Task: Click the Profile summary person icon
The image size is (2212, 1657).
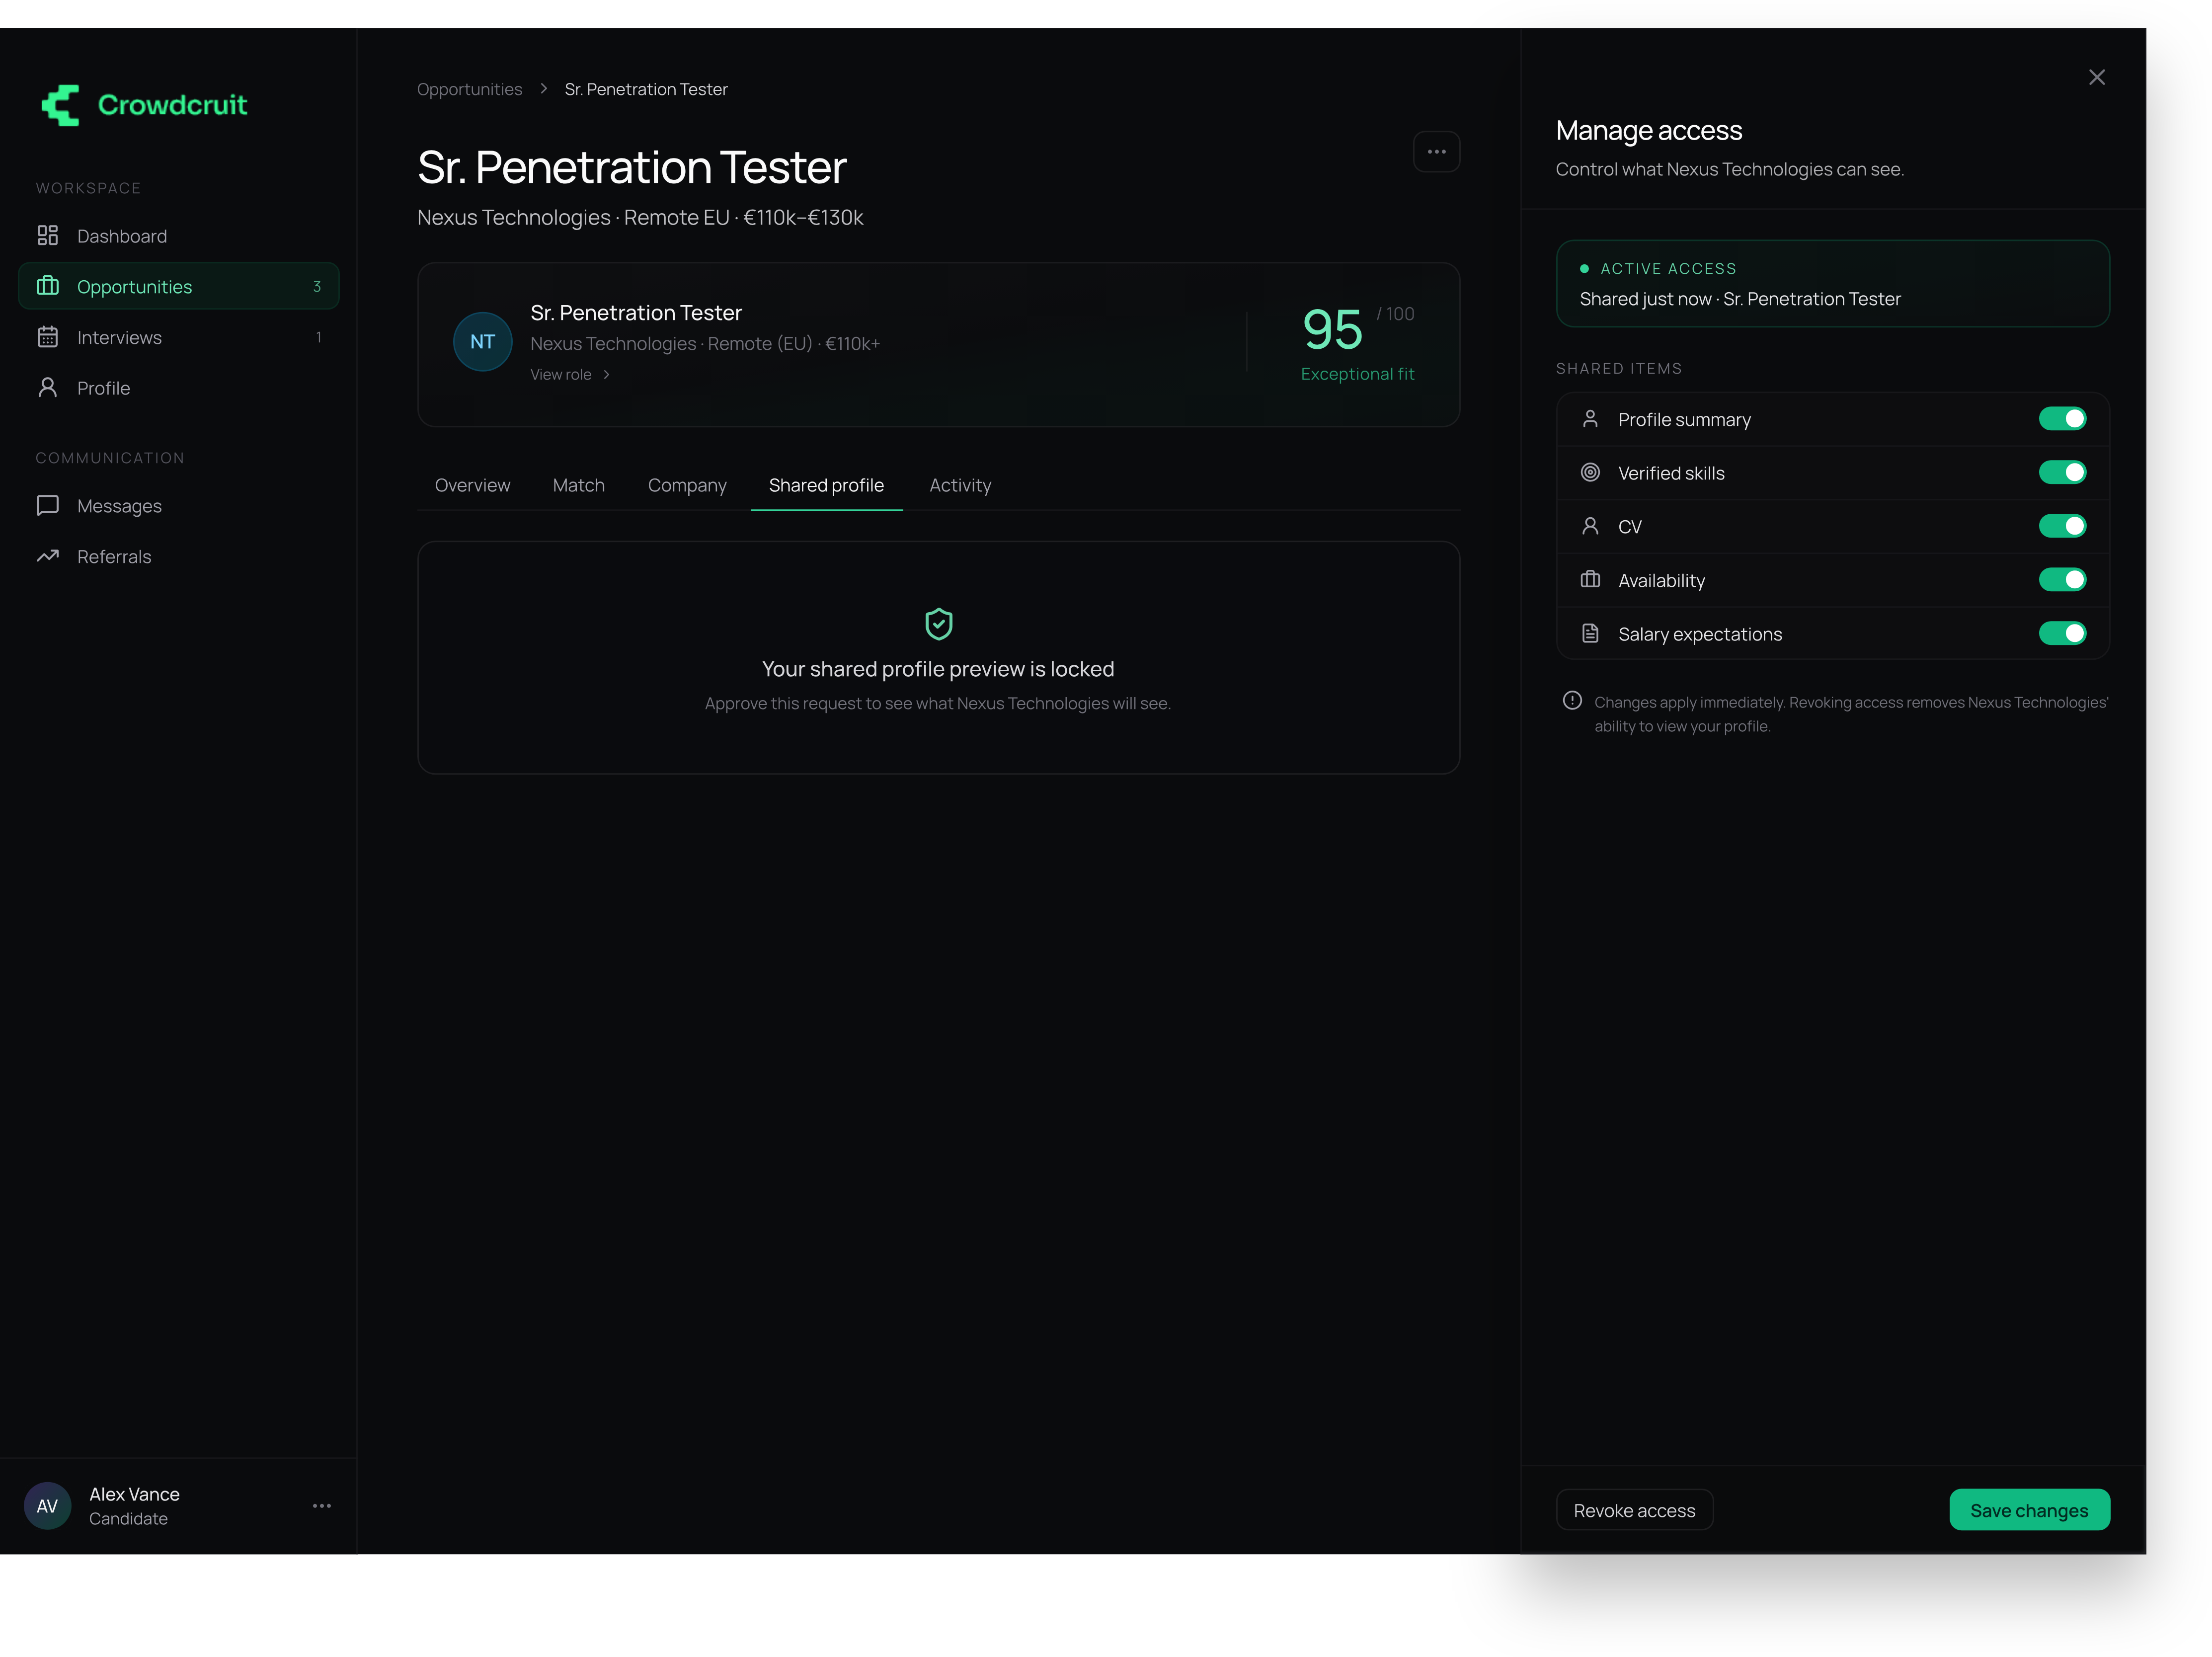Action: pos(1590,419)
